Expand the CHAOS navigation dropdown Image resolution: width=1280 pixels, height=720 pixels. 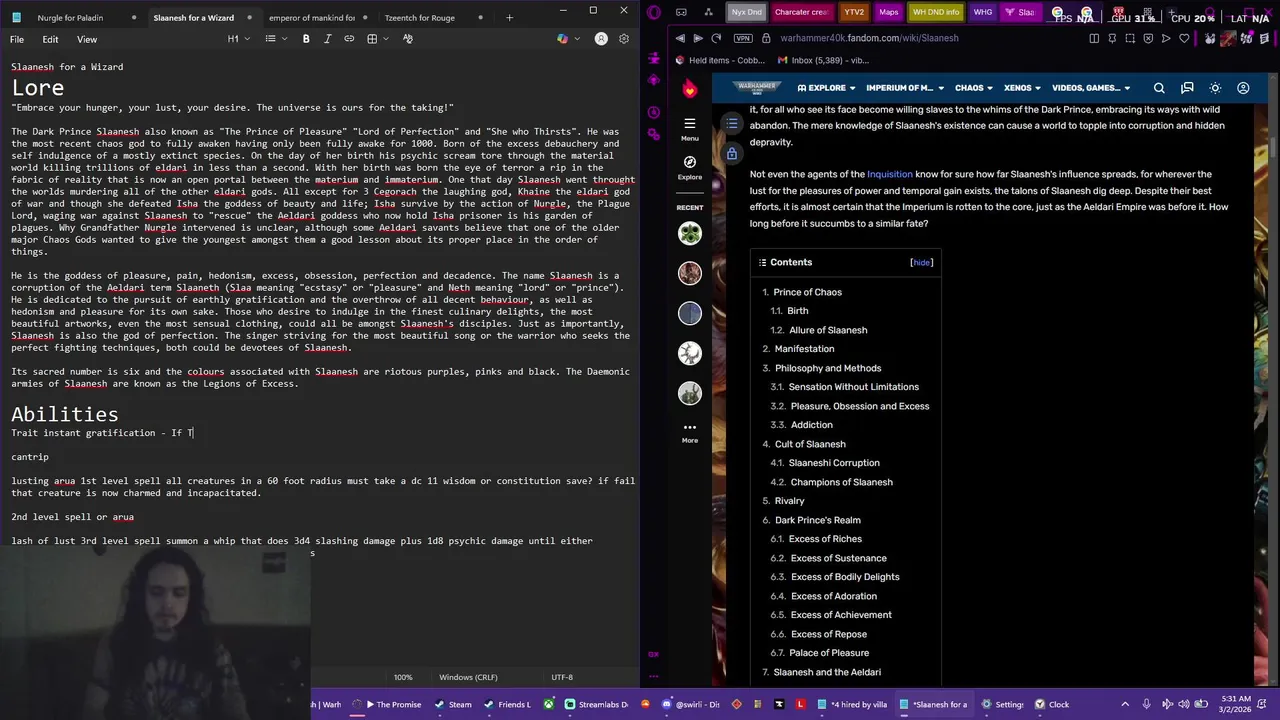click(x=974, y=88)
